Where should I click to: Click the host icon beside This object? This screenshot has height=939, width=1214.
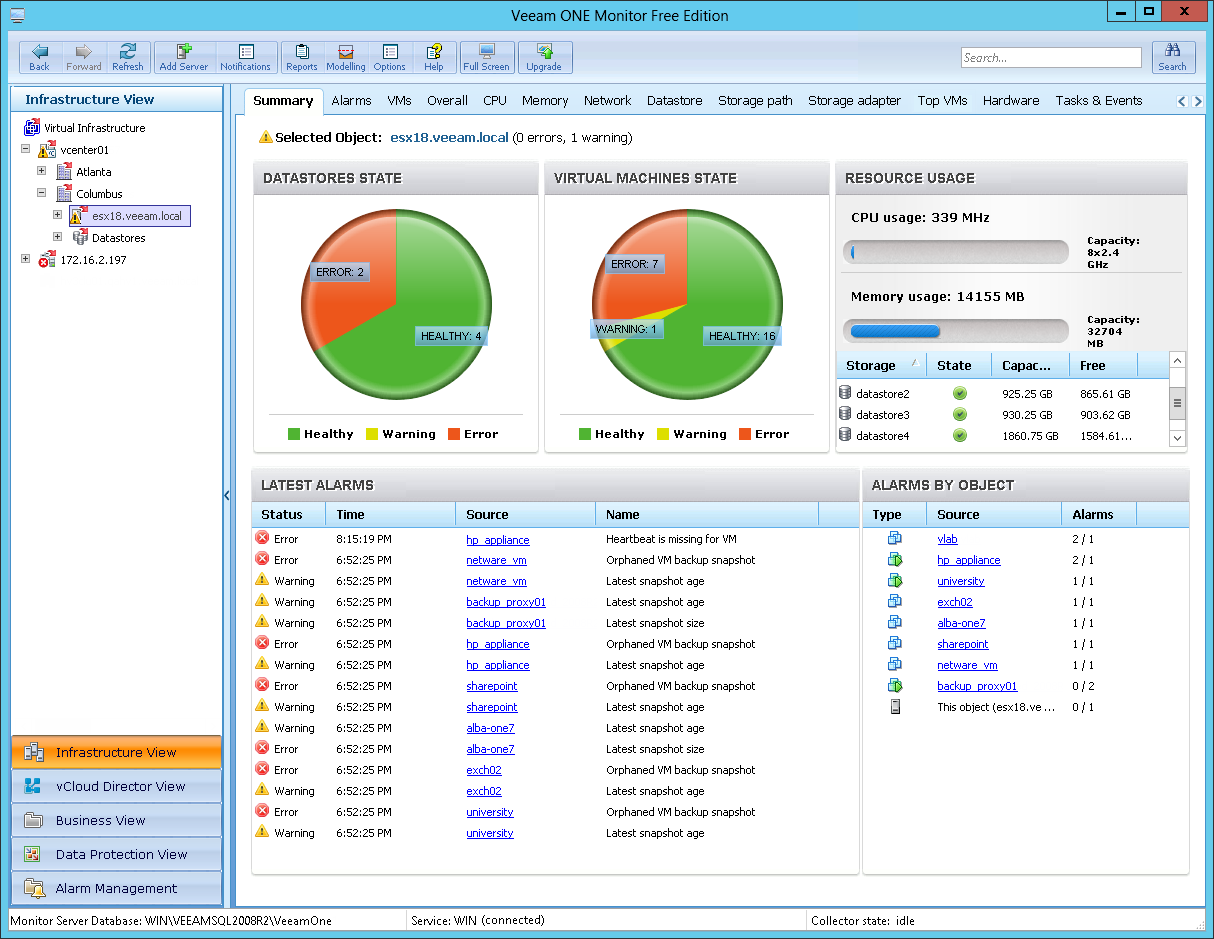click(x=895, y=706)
